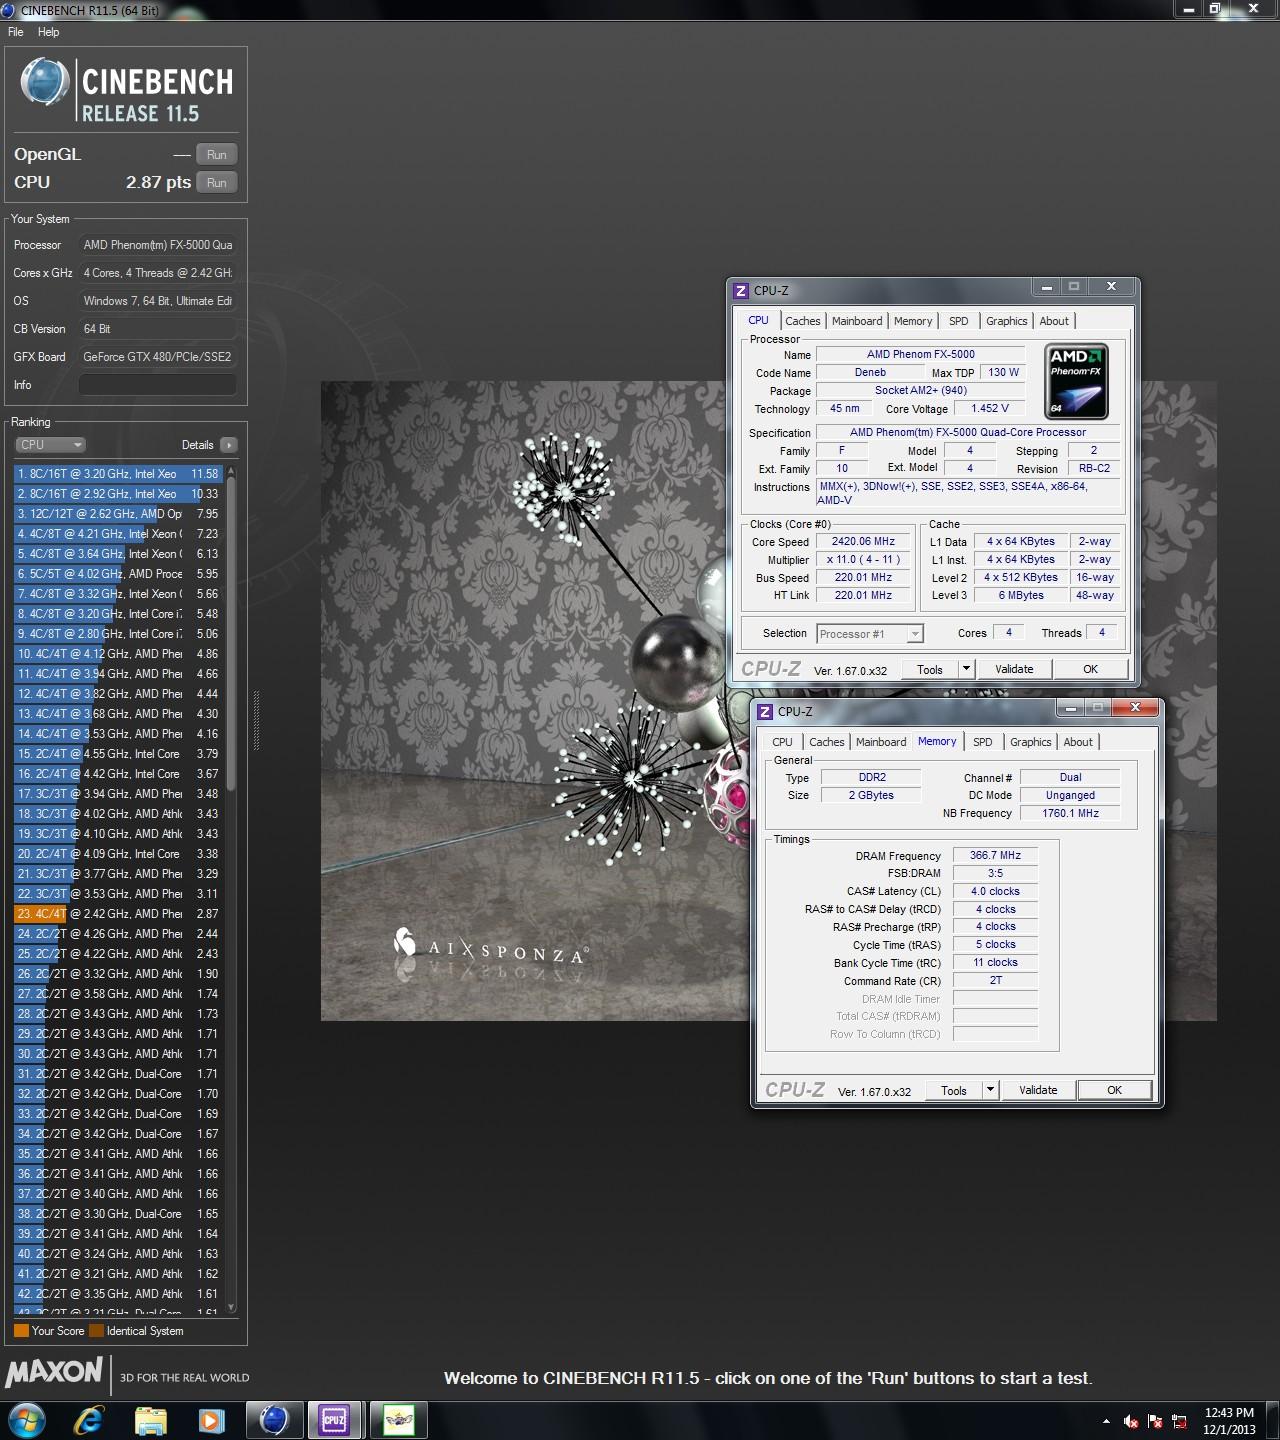Click Validate in lower CPU-Z window
Viewport: 1280px width, 1440px height.
(x=1038, y=1090)
